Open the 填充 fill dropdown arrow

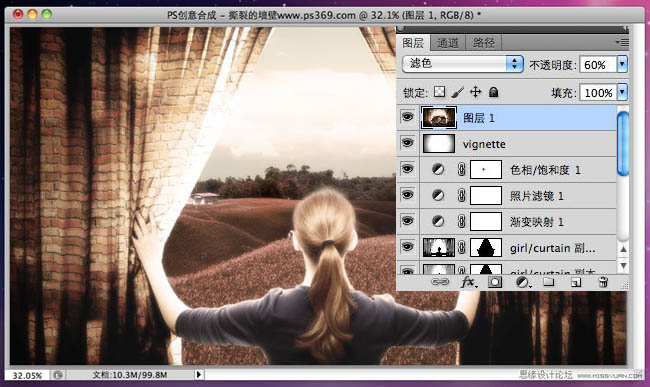pos(622,92)
